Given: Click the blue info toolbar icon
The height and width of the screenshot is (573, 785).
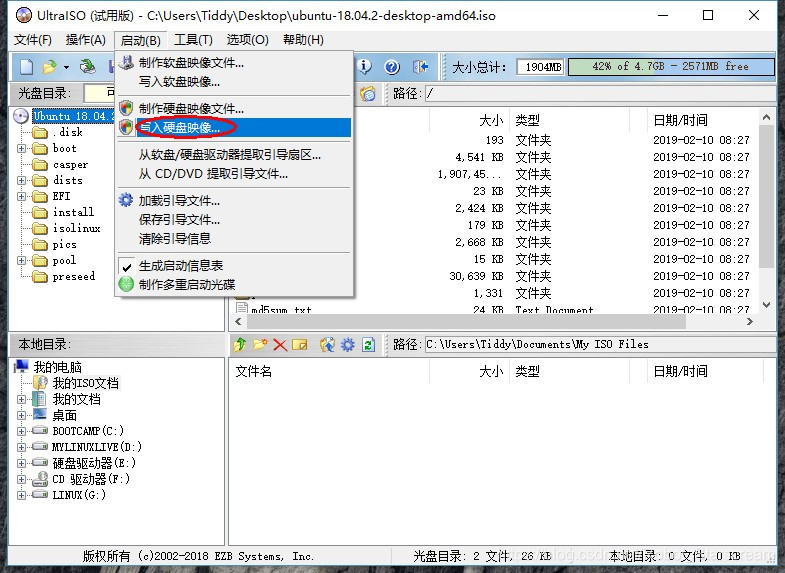Looking at the screenshot, I should (365, 67).
